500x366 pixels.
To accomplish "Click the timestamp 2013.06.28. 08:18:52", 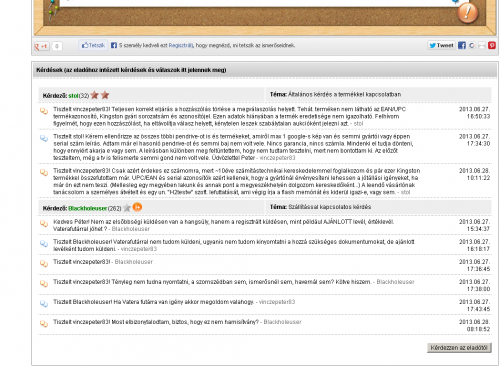I will (474, 325).
